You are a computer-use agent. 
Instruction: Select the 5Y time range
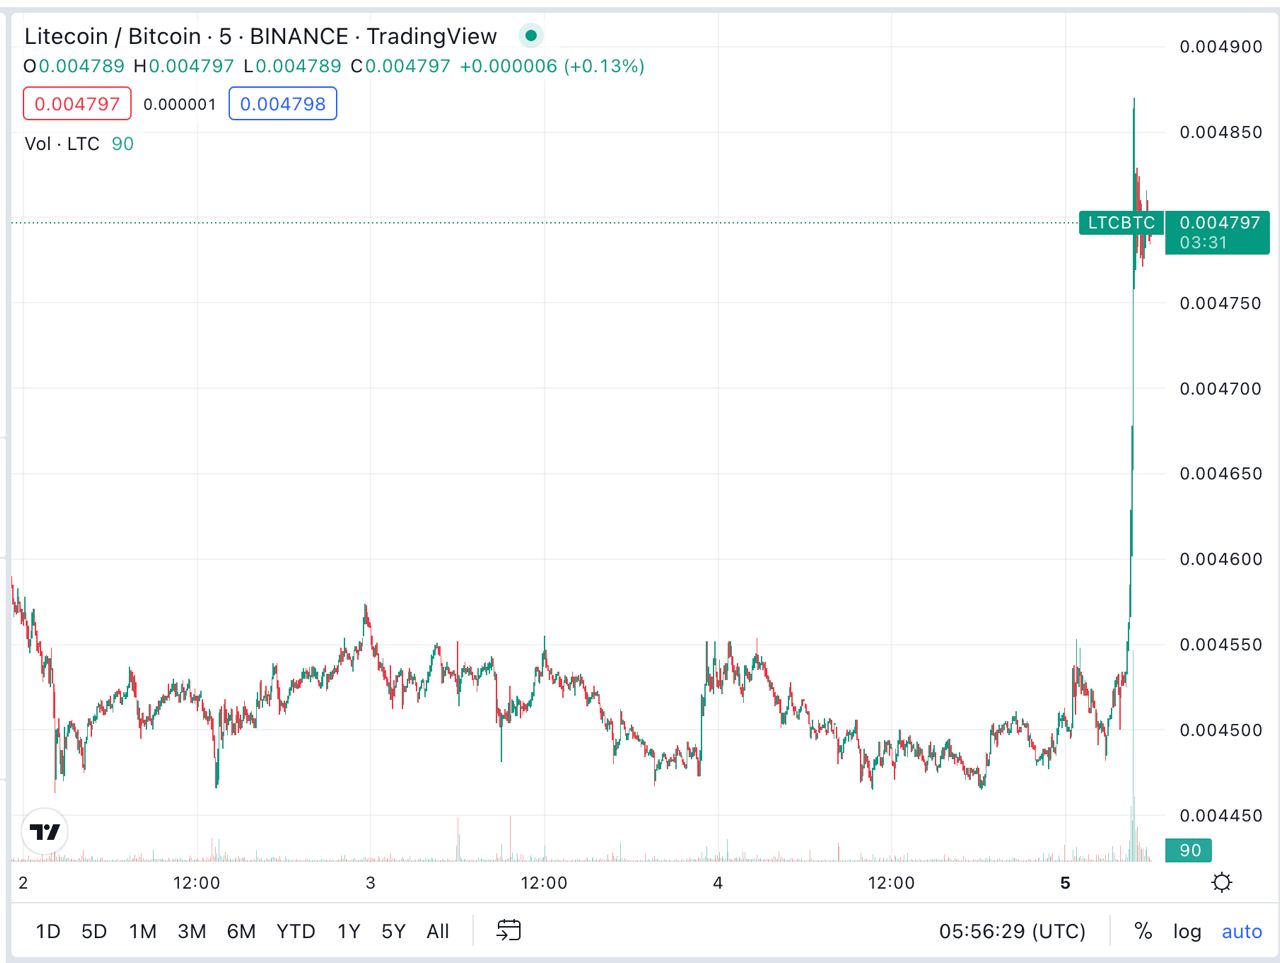click(394, 931)
